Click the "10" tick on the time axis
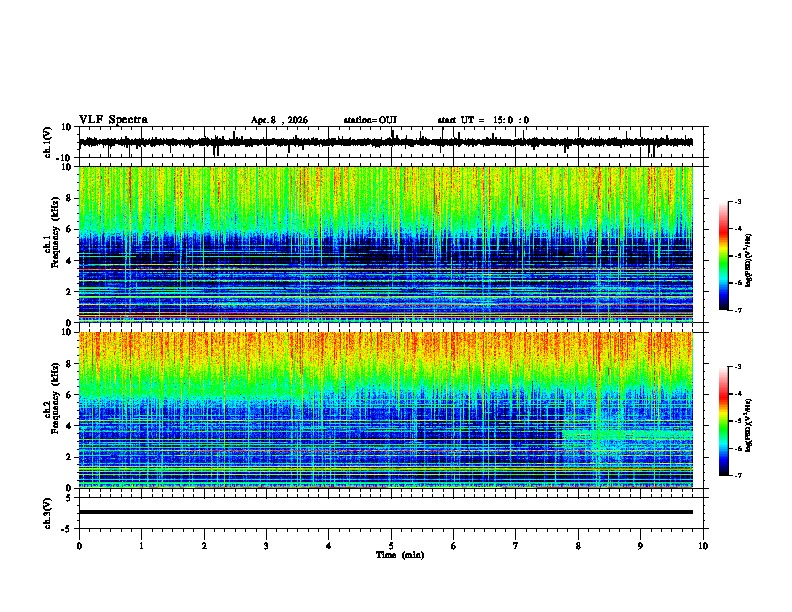The width and height of the screenshot is (792, 612). (x=703, y=546)
